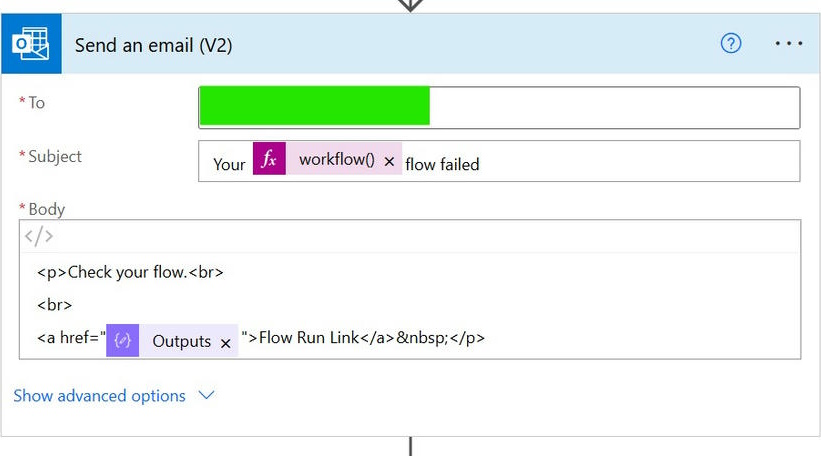
Task: Click the Show advanced options link
Action: tap(99, 396)
